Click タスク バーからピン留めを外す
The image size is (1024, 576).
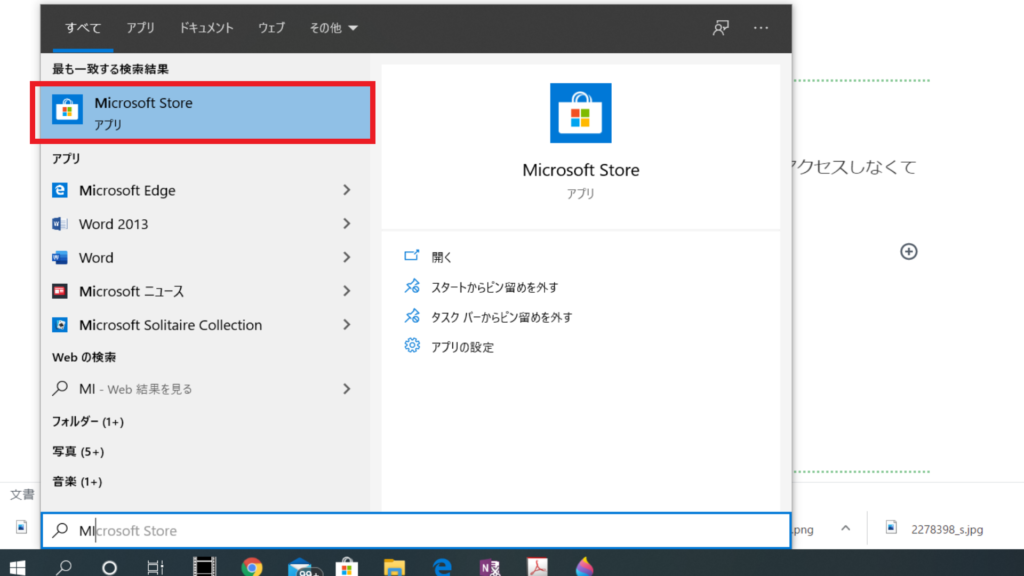click(x=502, y=317)
